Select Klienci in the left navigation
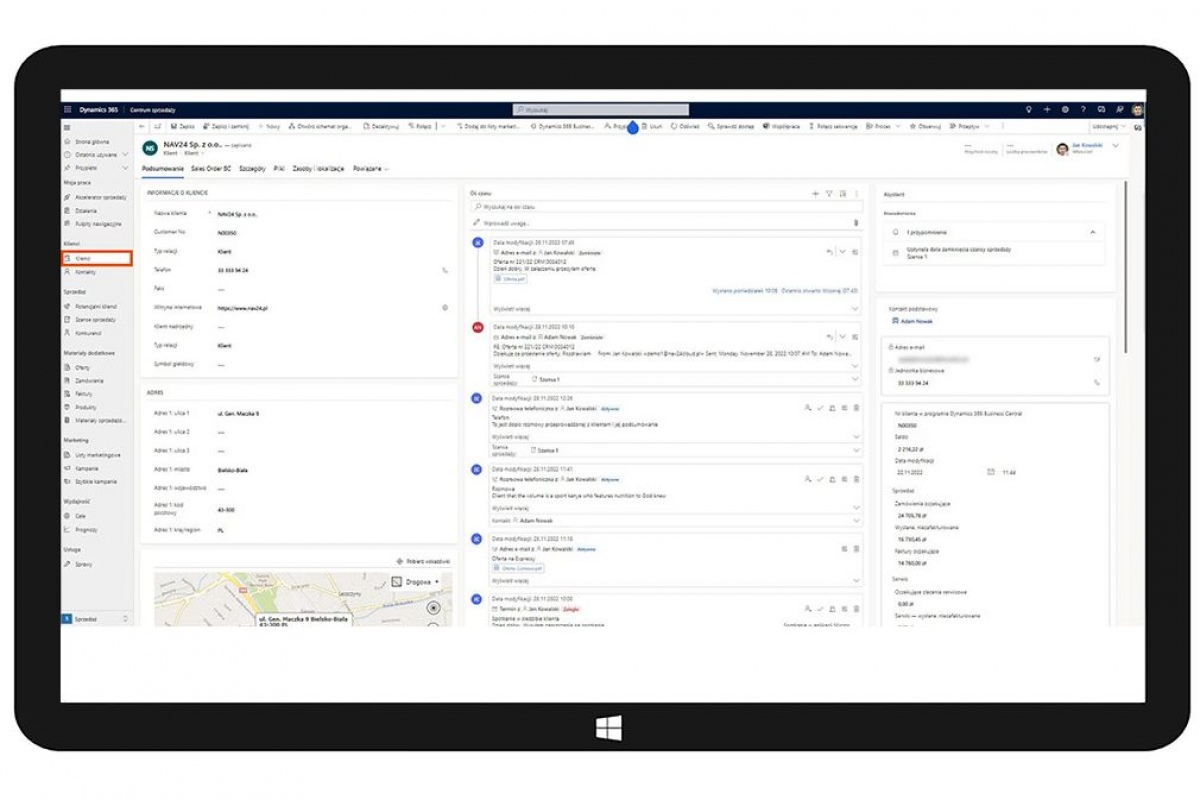This screenshot has height=800, width=1200. (96, 258)
